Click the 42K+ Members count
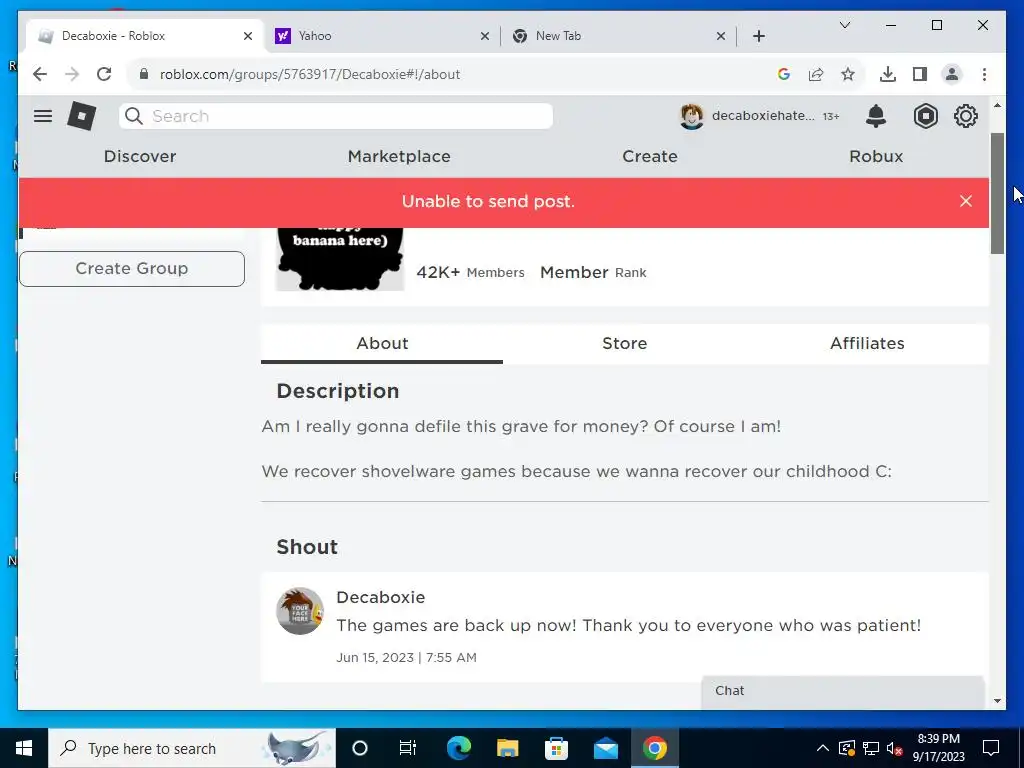Viewport: 1024px width, 768px height. [470, 272]
